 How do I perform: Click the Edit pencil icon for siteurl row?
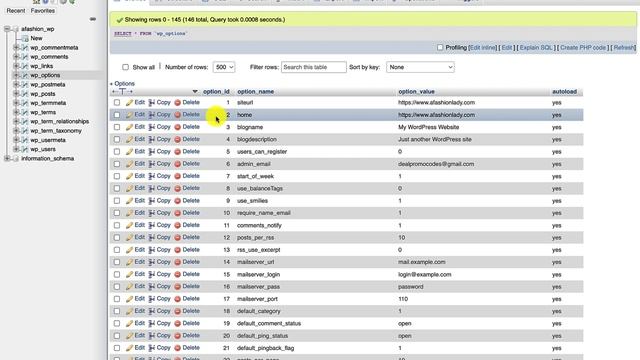pyautogui.click(x=129, y=102)
